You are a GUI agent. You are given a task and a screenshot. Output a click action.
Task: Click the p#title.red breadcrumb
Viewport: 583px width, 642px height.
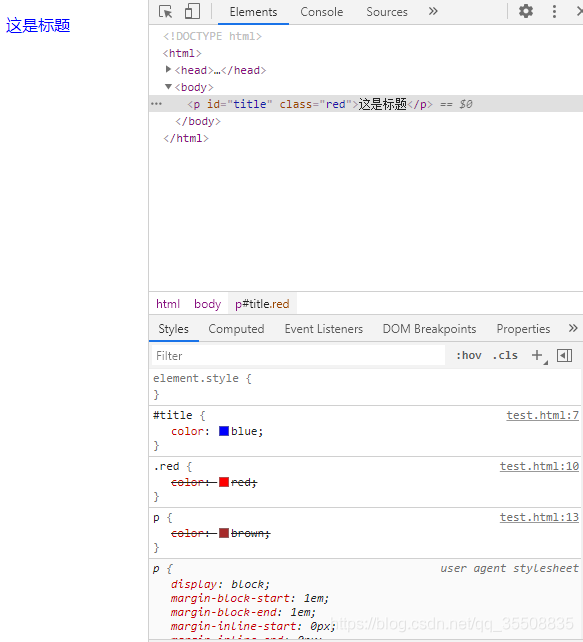[262, 304]
